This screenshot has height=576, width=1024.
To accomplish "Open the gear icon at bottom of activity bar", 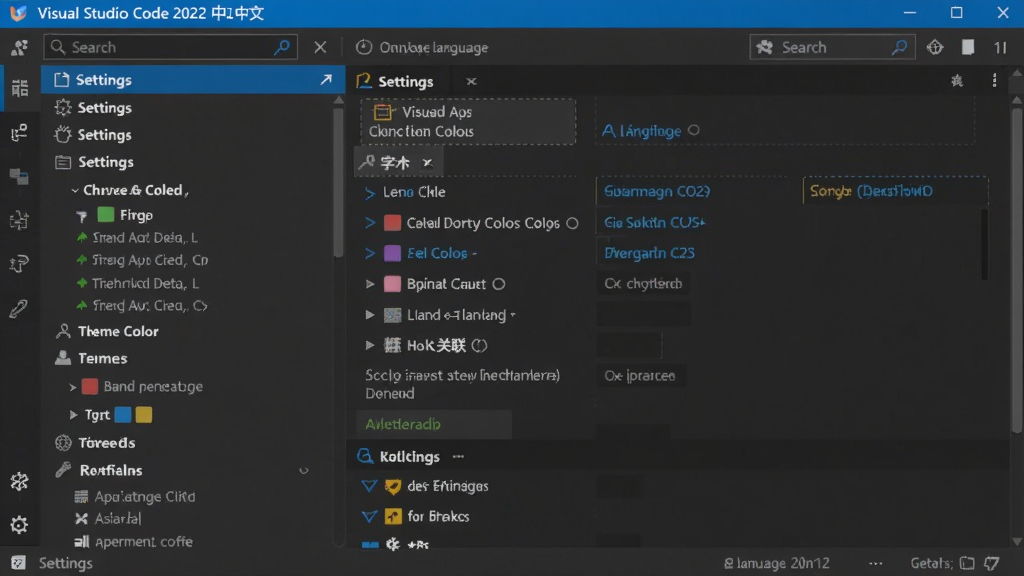I will pyautogui.click(x=20, y=524).
